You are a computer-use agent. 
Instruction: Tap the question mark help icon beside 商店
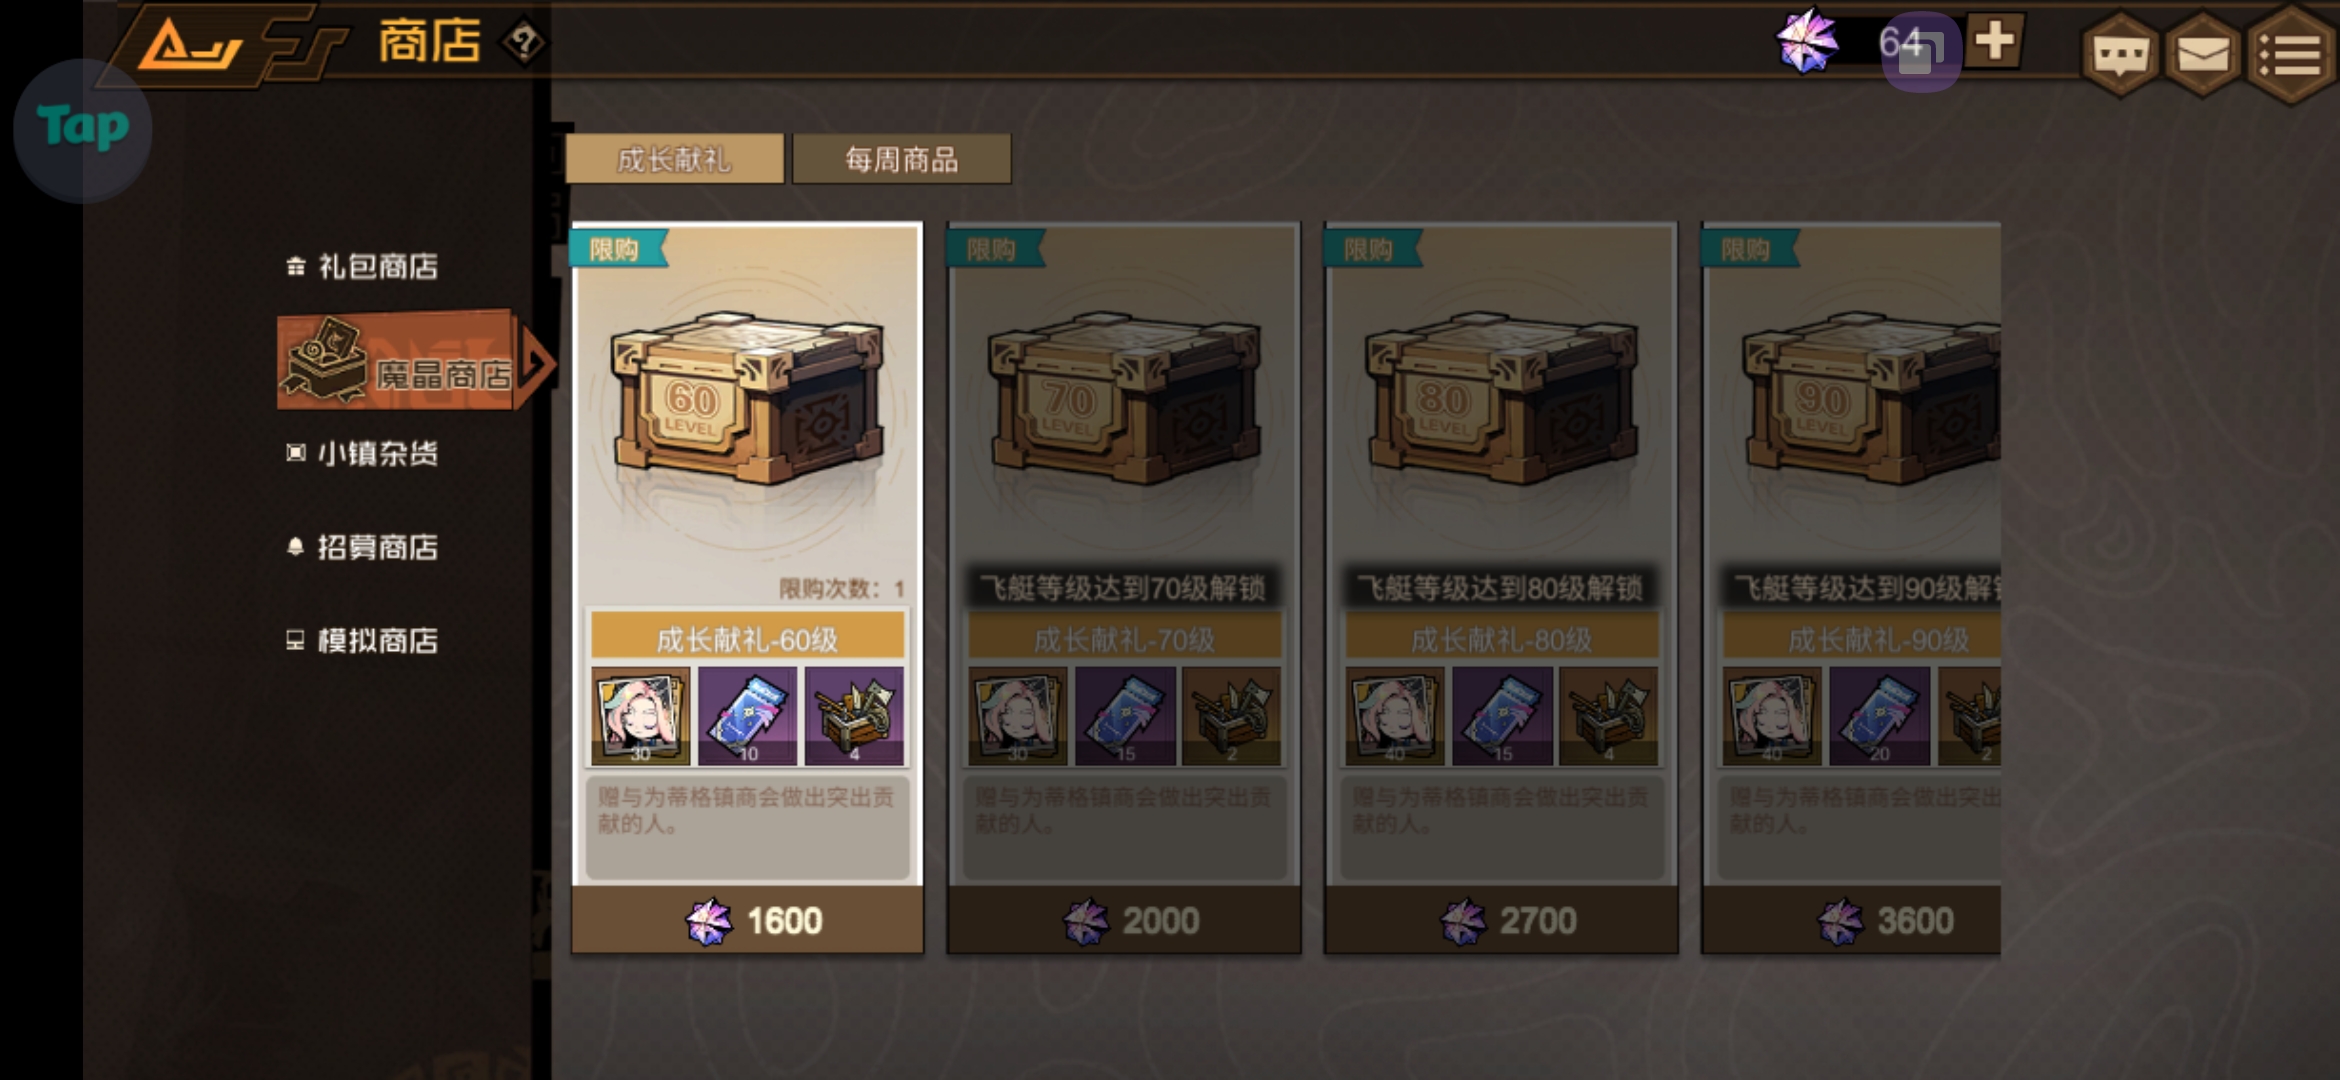(524, 43)
